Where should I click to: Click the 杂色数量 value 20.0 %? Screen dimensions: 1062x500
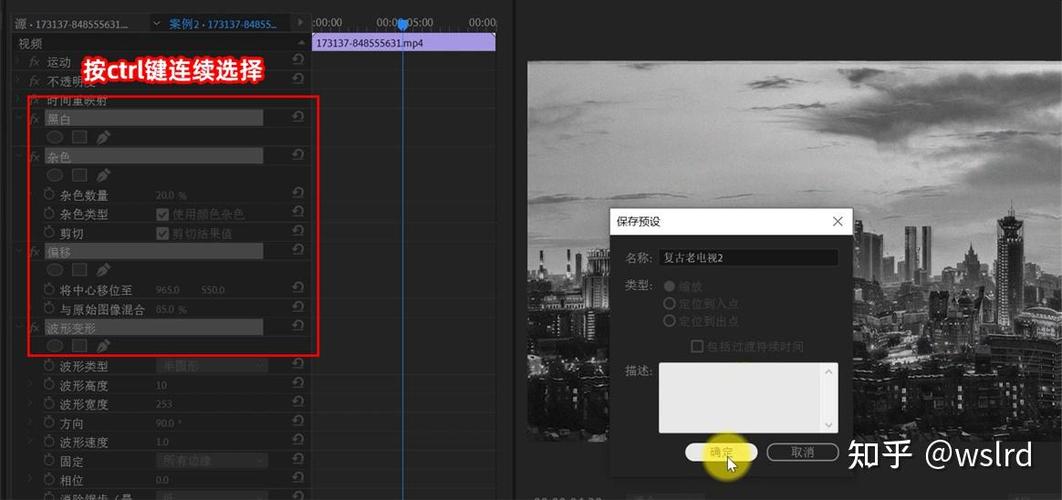(171, 195)
